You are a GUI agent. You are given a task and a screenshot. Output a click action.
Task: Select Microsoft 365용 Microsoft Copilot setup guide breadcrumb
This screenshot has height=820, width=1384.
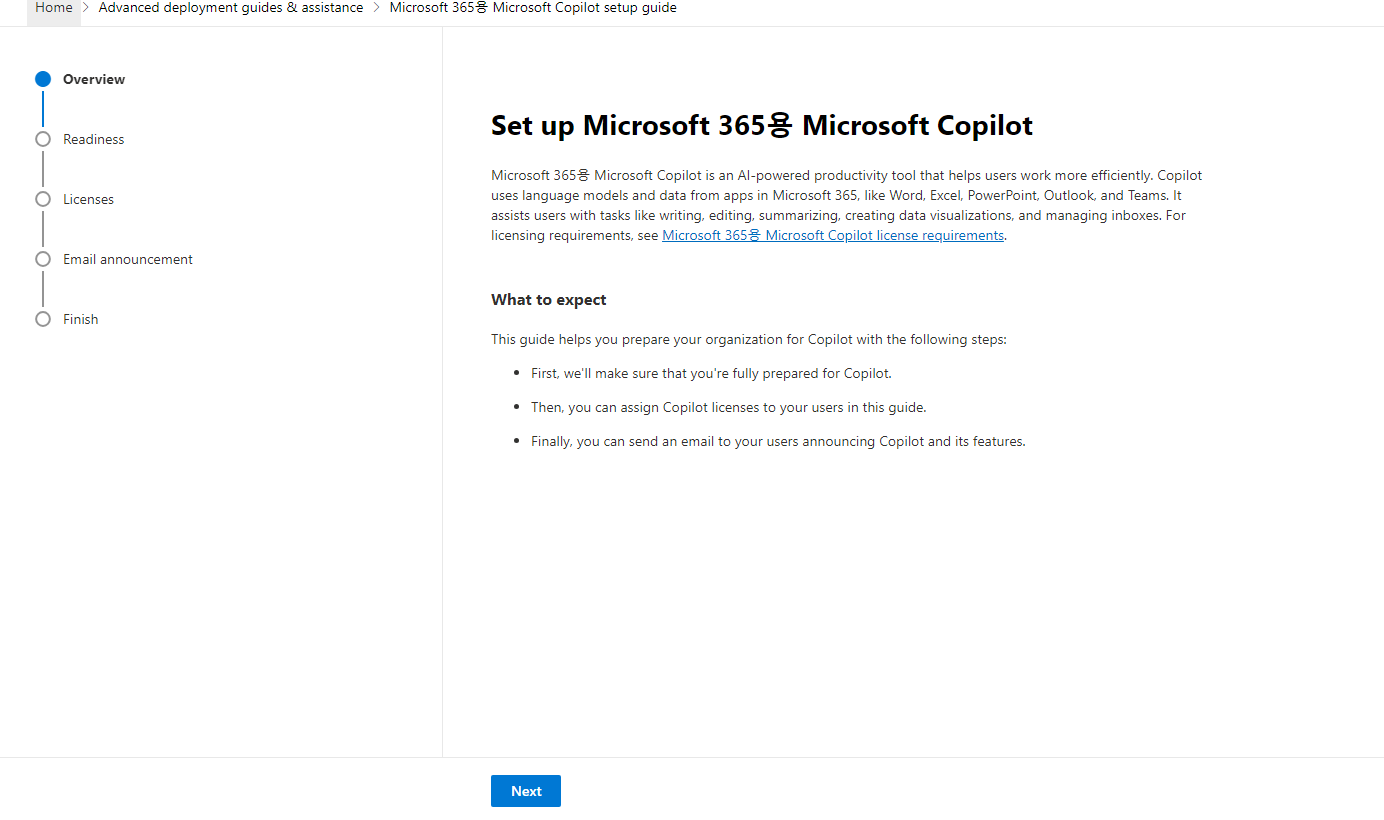click(533, 8)
